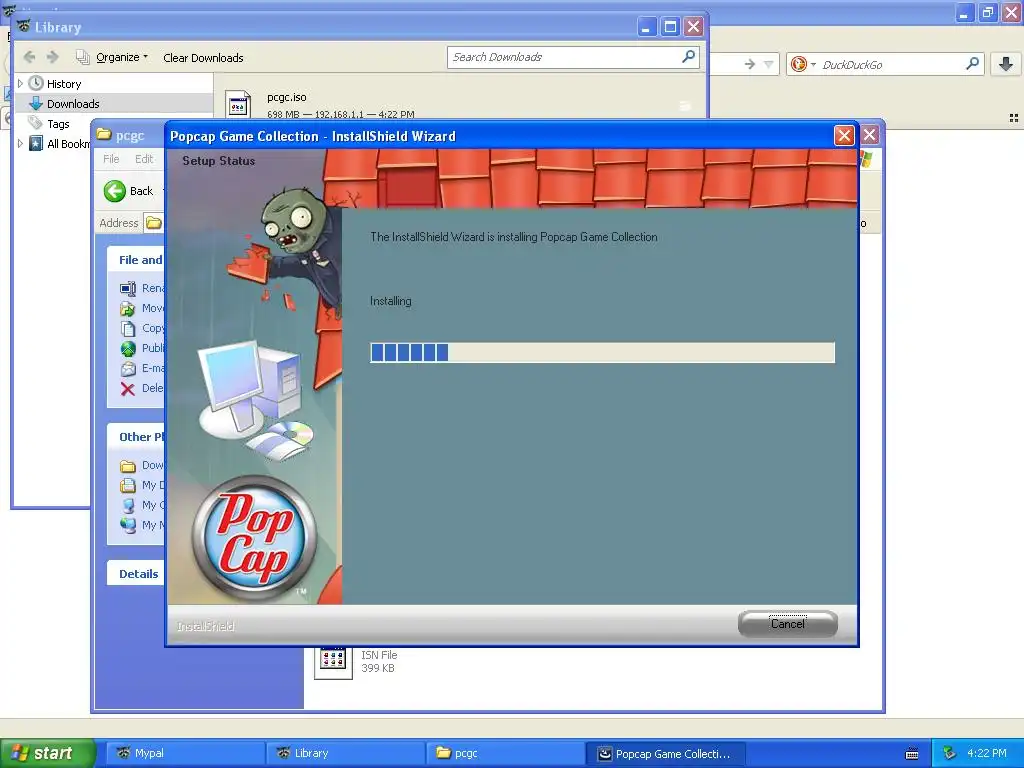
Task: Cancel the Popcap Game Collection installation
Action: pyautogui.click(x=788, y=624)
